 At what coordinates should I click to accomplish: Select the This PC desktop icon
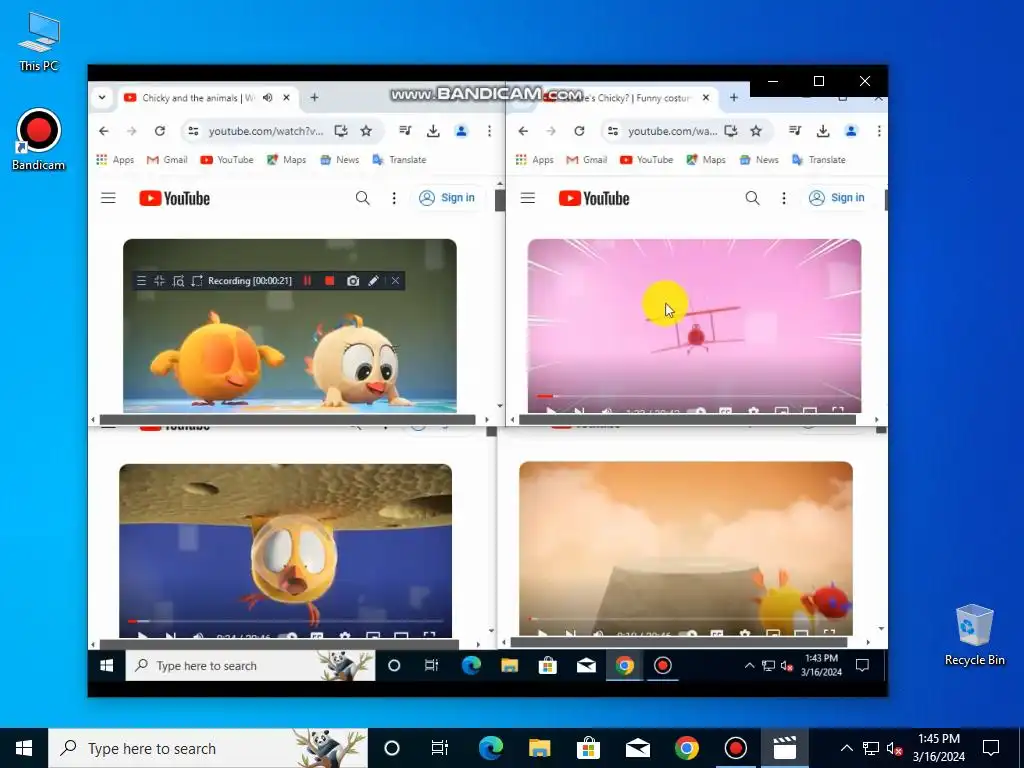coord(39,42)
